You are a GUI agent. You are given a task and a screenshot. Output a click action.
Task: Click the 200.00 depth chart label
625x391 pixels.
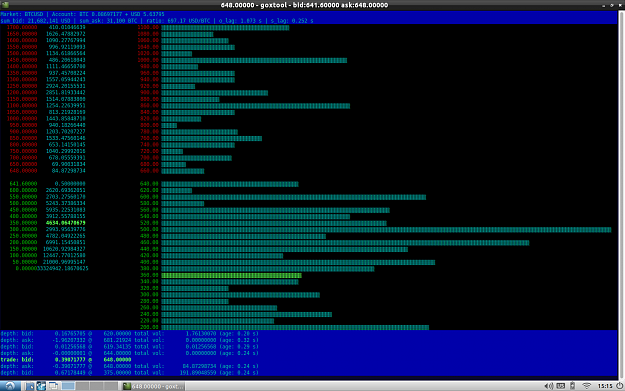149,327
